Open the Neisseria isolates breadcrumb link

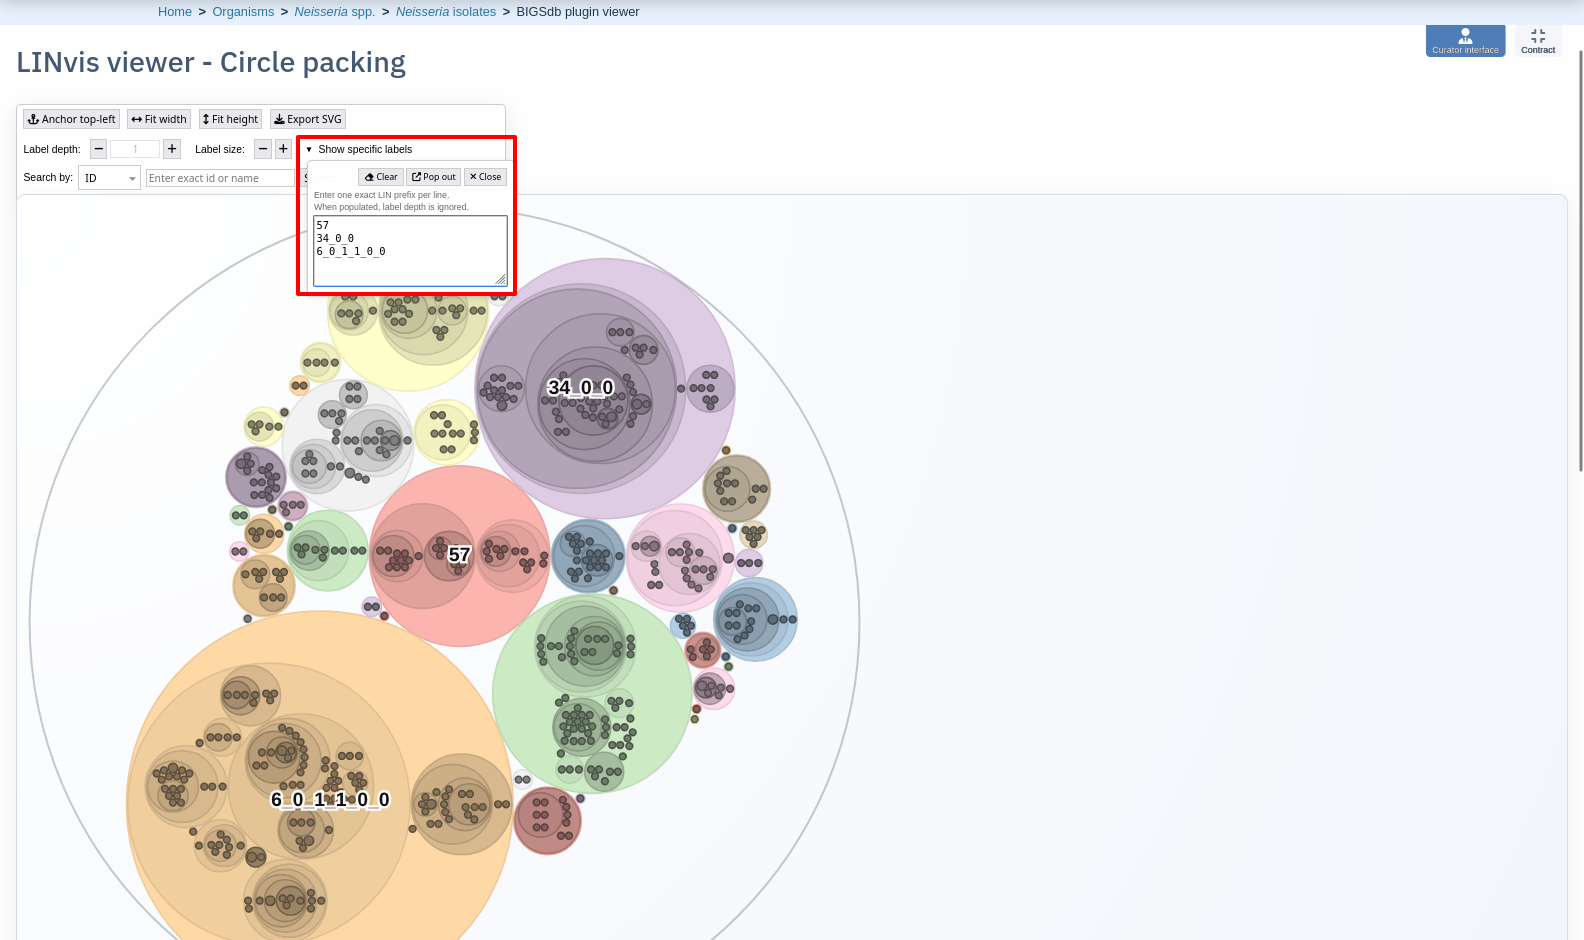[446, 12]
